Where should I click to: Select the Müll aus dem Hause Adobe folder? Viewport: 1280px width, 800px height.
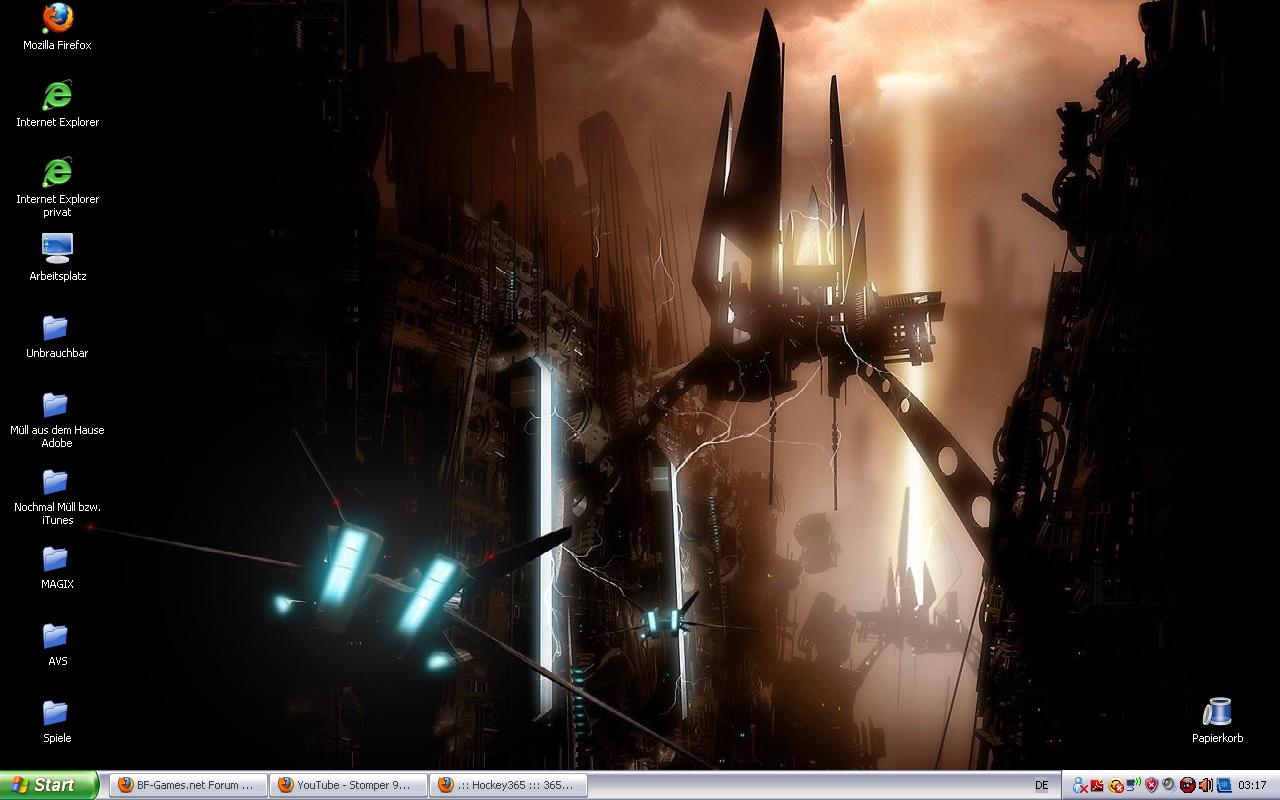[57, 419]
